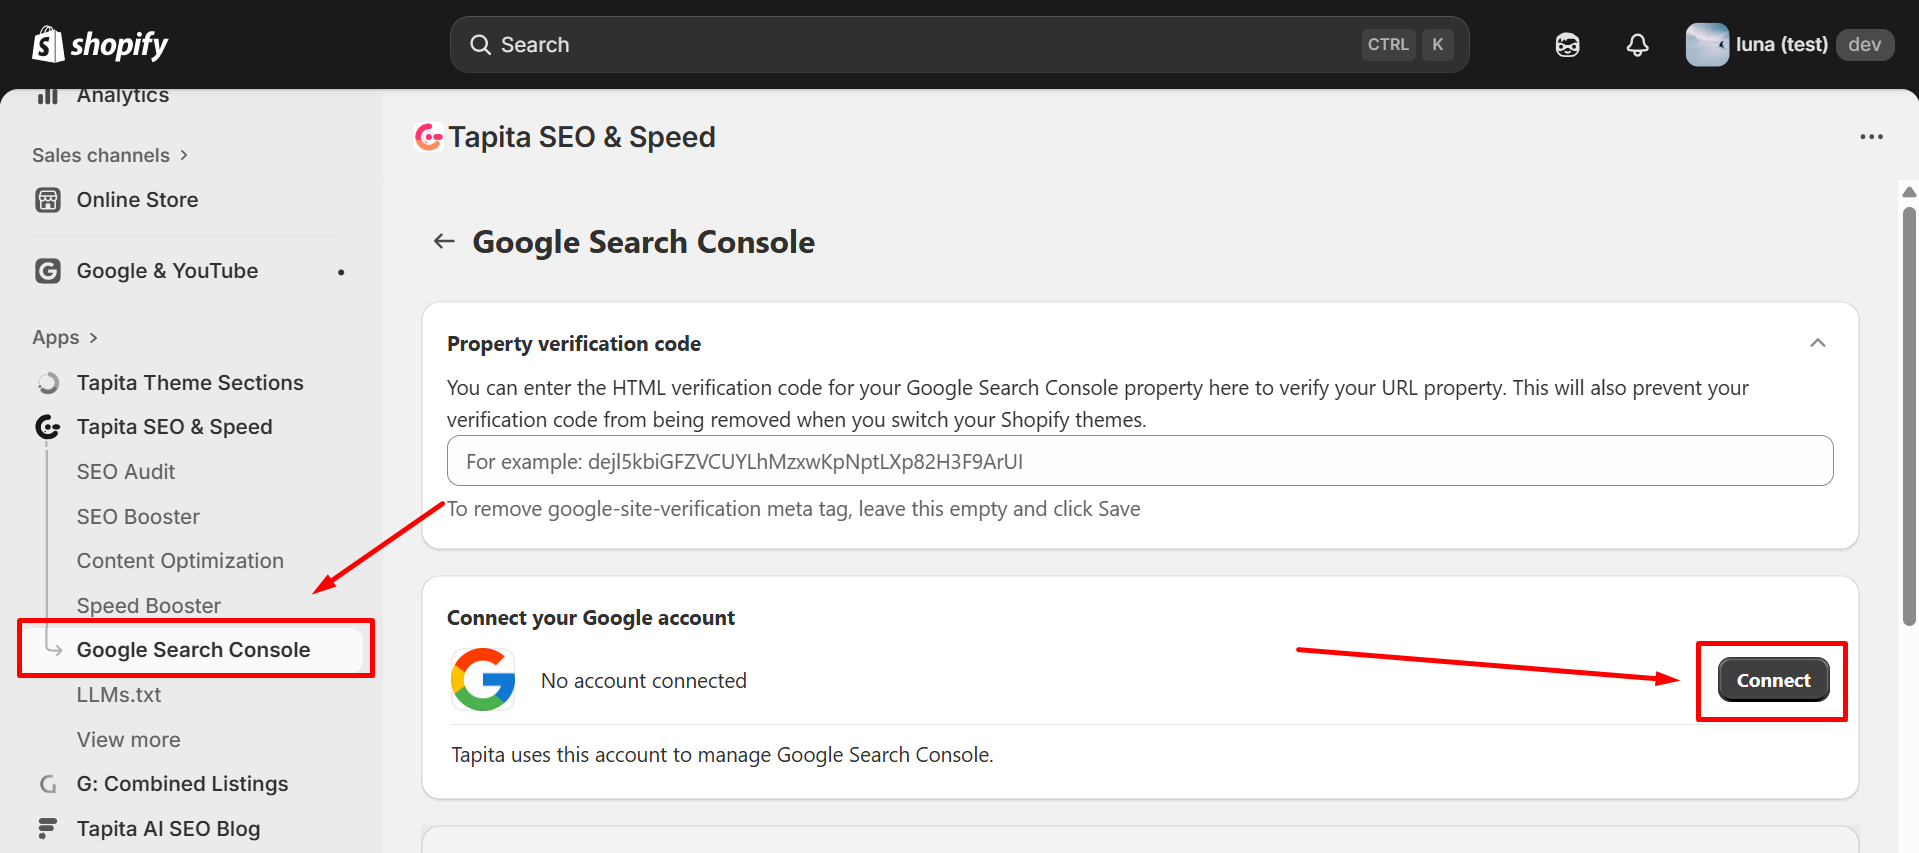
Task: Click the Shopify logo
Action: [100, 44]
